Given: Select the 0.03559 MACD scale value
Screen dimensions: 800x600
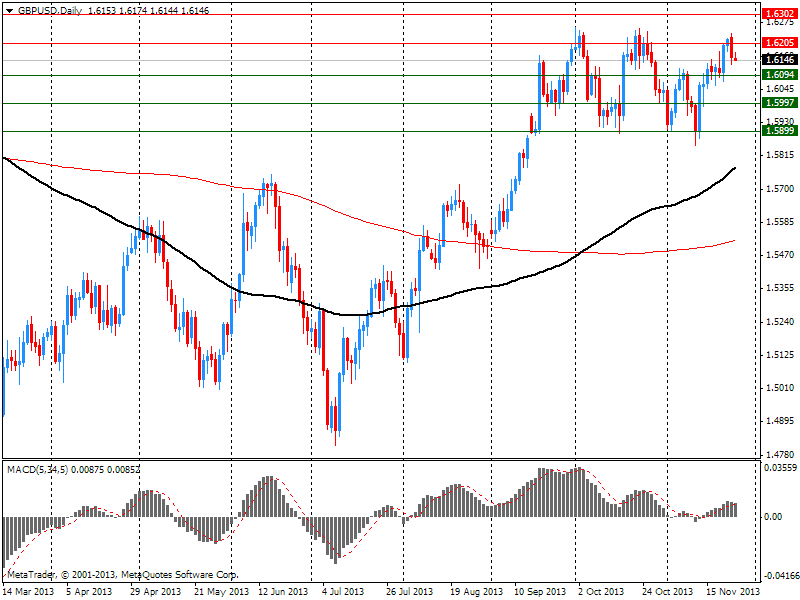Looking at the screenshot, I should 780,468.
